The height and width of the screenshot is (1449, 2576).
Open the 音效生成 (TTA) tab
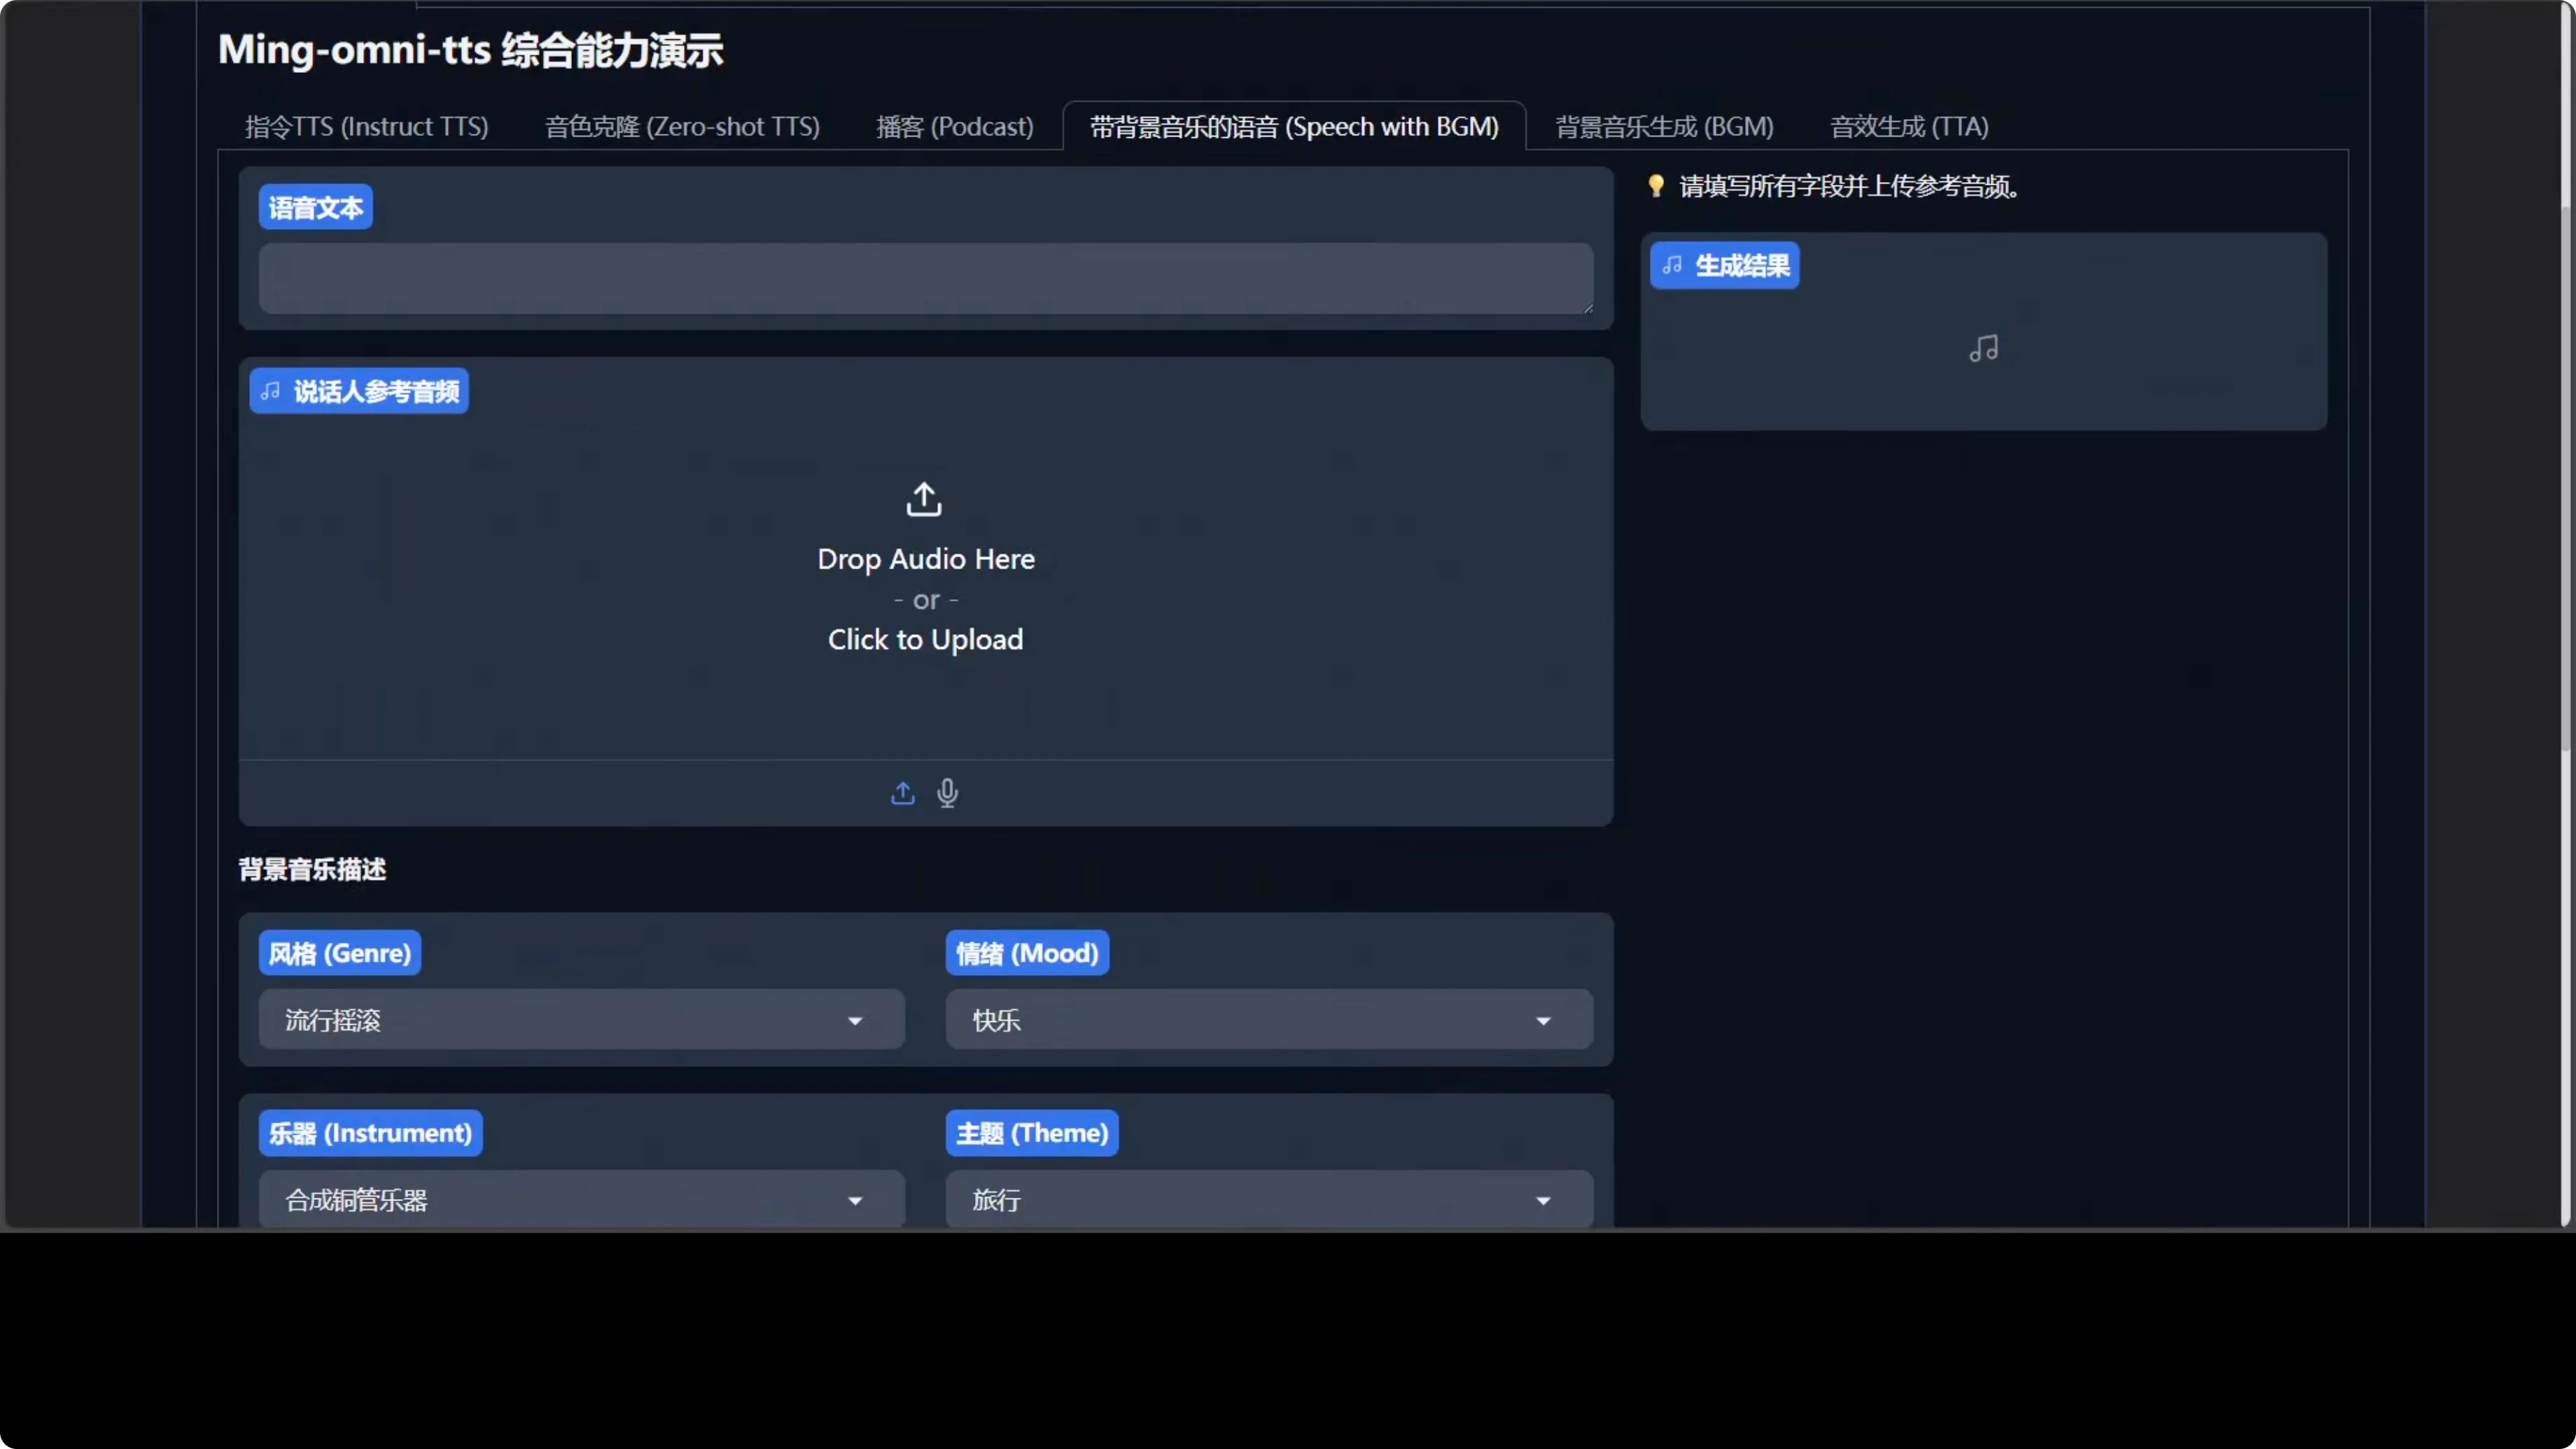1908,126
